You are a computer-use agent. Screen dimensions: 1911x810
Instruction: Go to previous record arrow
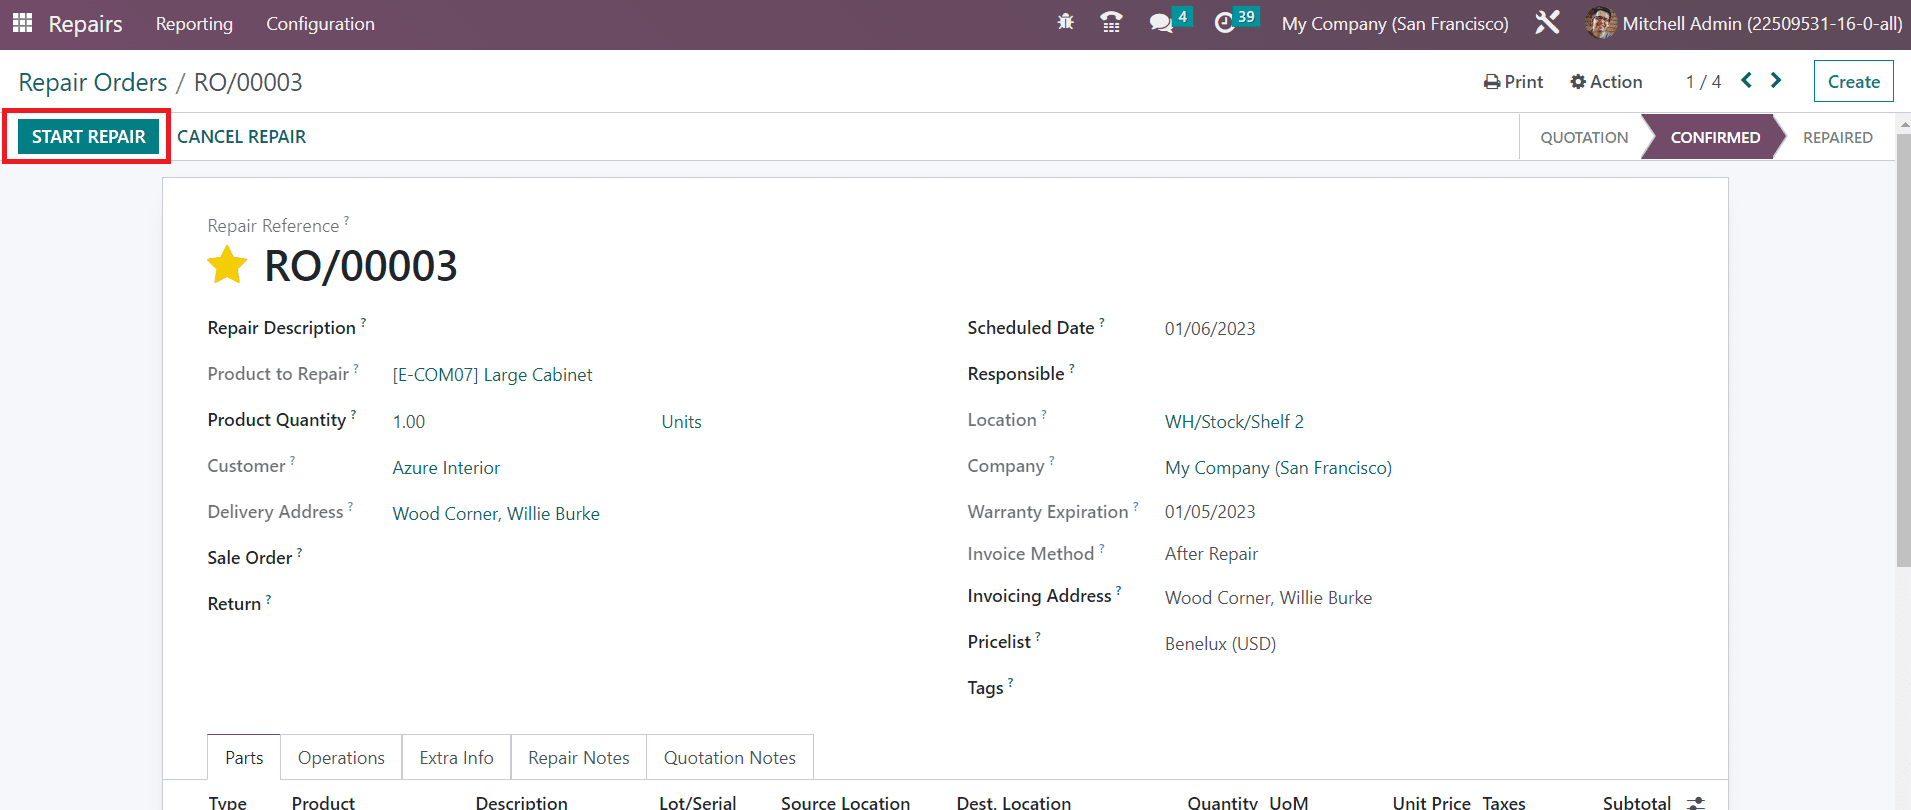point(1746,80)
